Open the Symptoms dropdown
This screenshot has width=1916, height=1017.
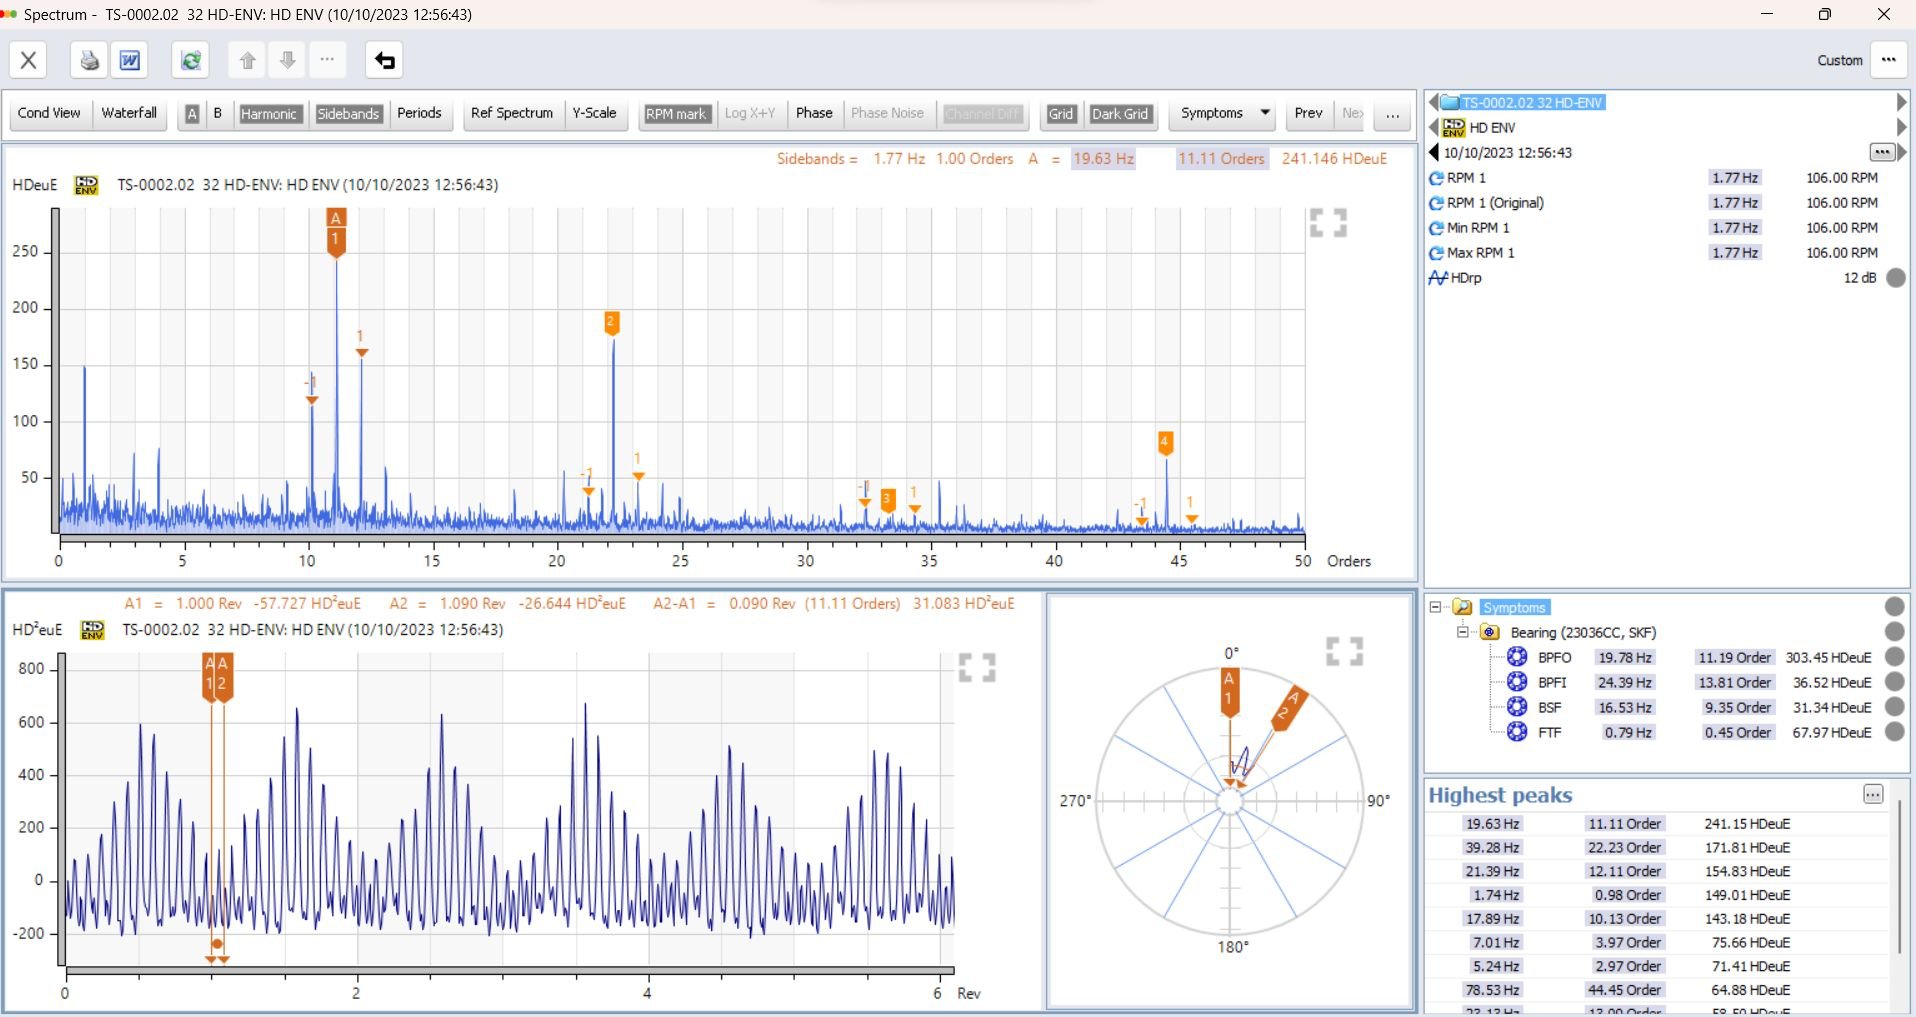pyautogui.click(x=1224, y=113)
